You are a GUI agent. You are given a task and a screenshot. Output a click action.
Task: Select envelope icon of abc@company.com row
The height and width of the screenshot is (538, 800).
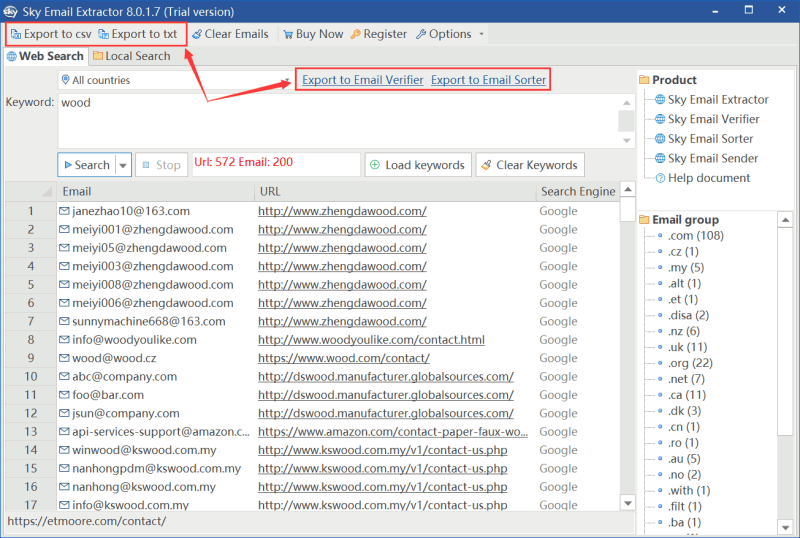pos(64,377)
